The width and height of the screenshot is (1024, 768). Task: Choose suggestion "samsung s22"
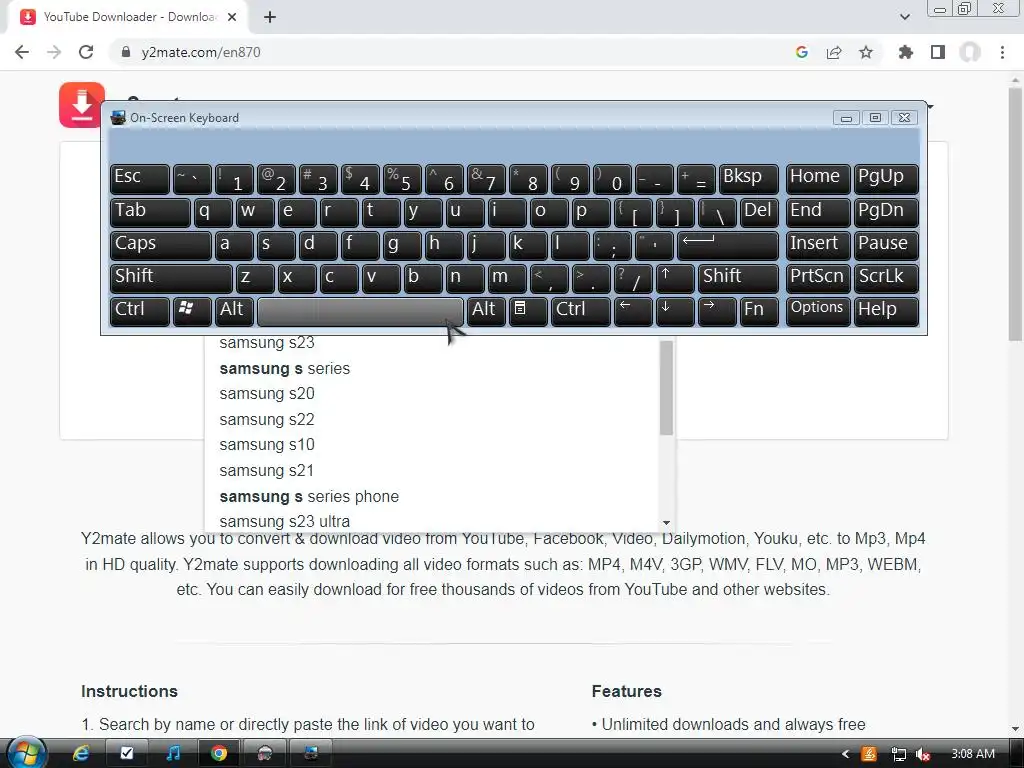(432, 419)
